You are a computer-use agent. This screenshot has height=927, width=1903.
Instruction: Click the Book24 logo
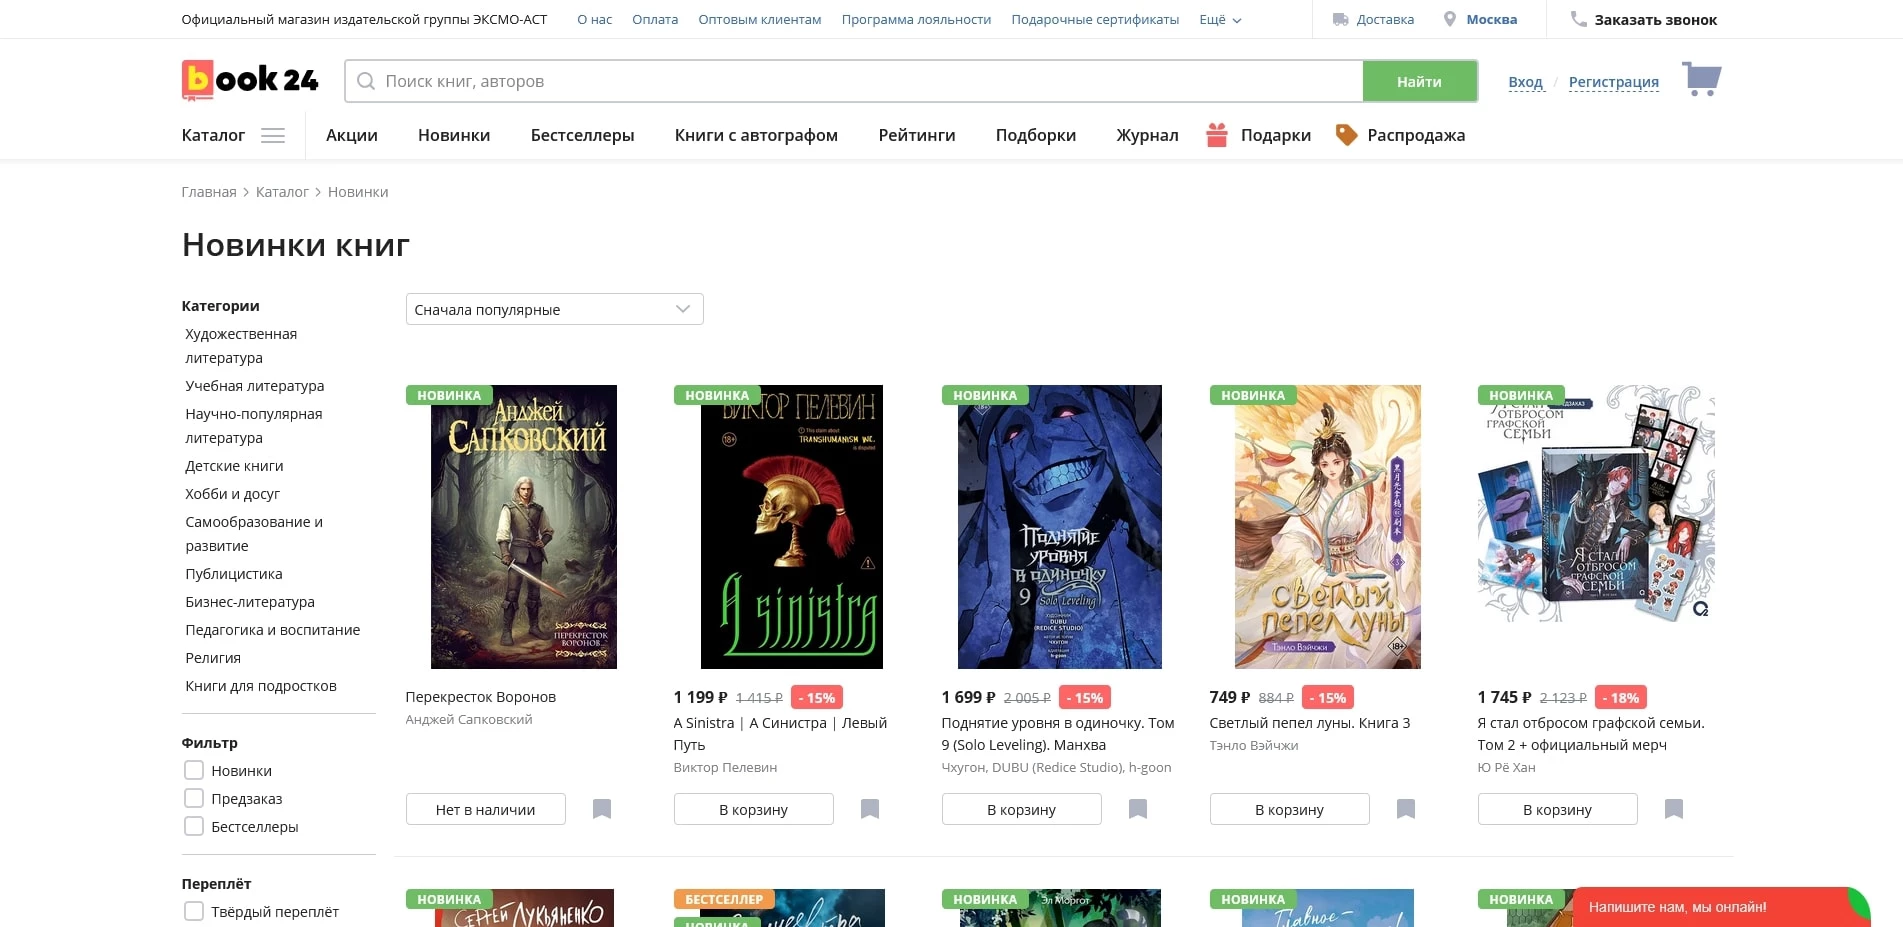[250, 80]
